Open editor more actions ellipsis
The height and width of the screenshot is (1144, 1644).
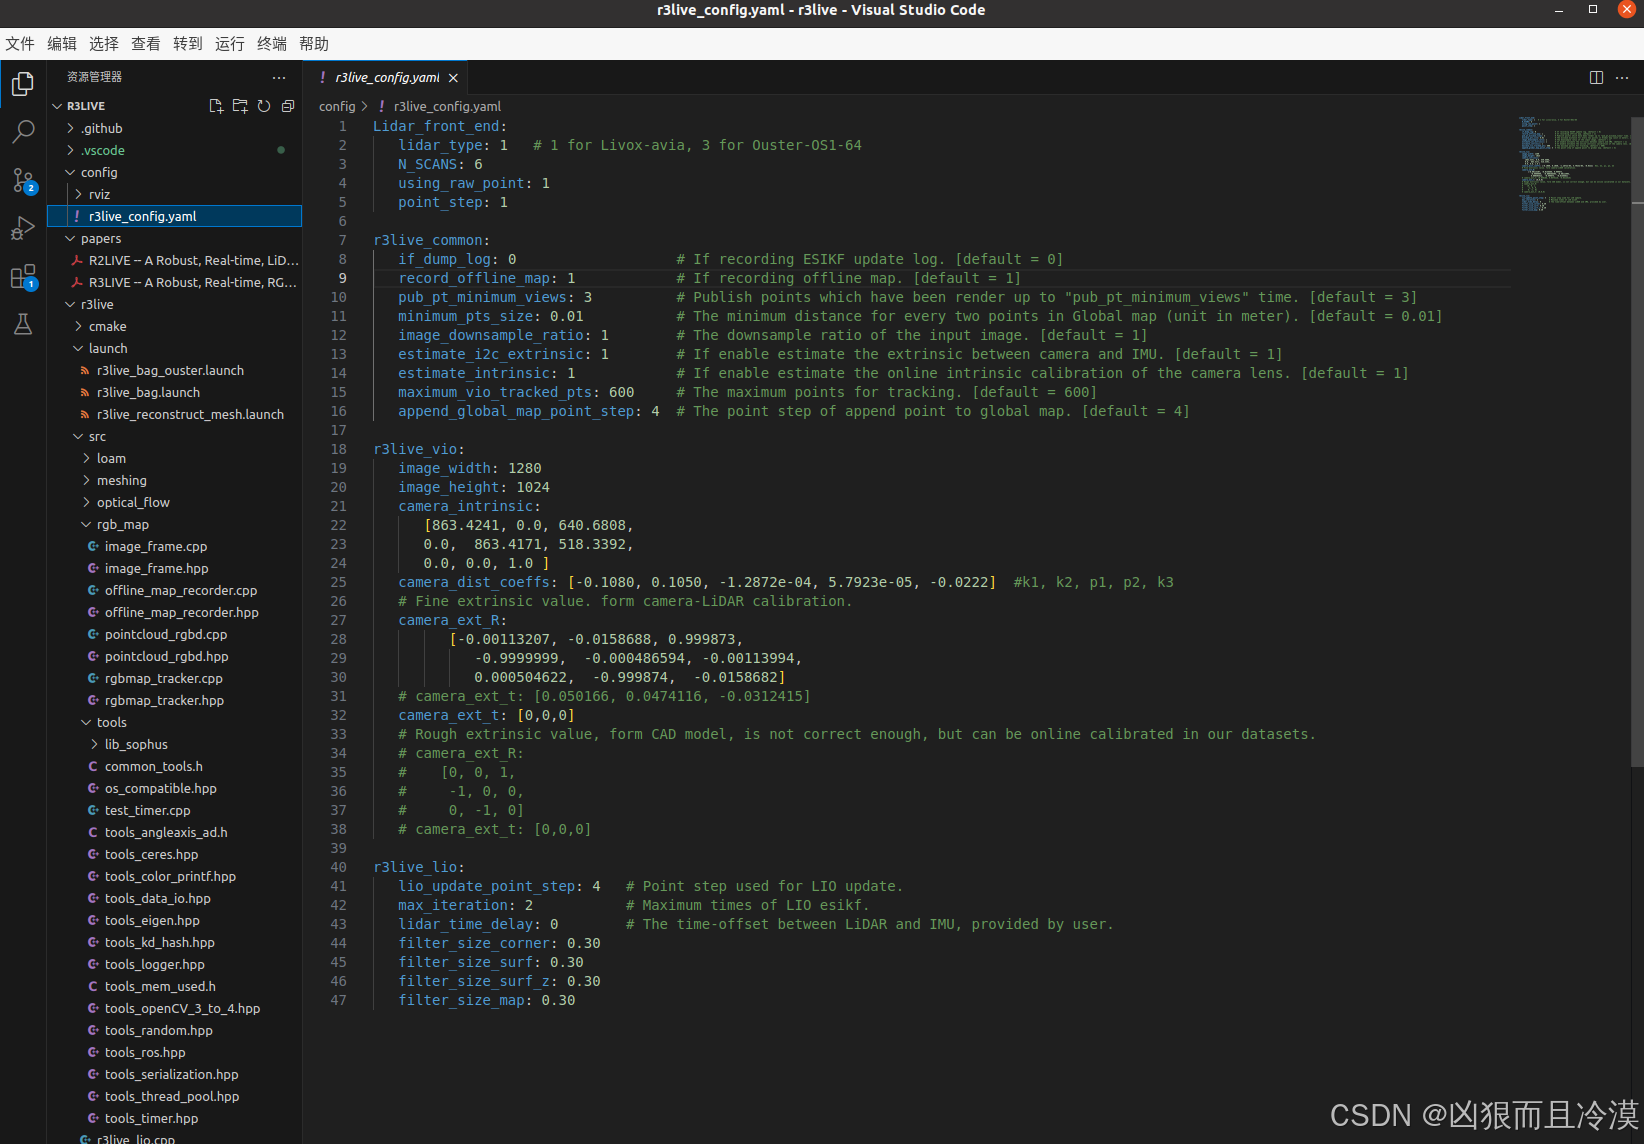1622,77
